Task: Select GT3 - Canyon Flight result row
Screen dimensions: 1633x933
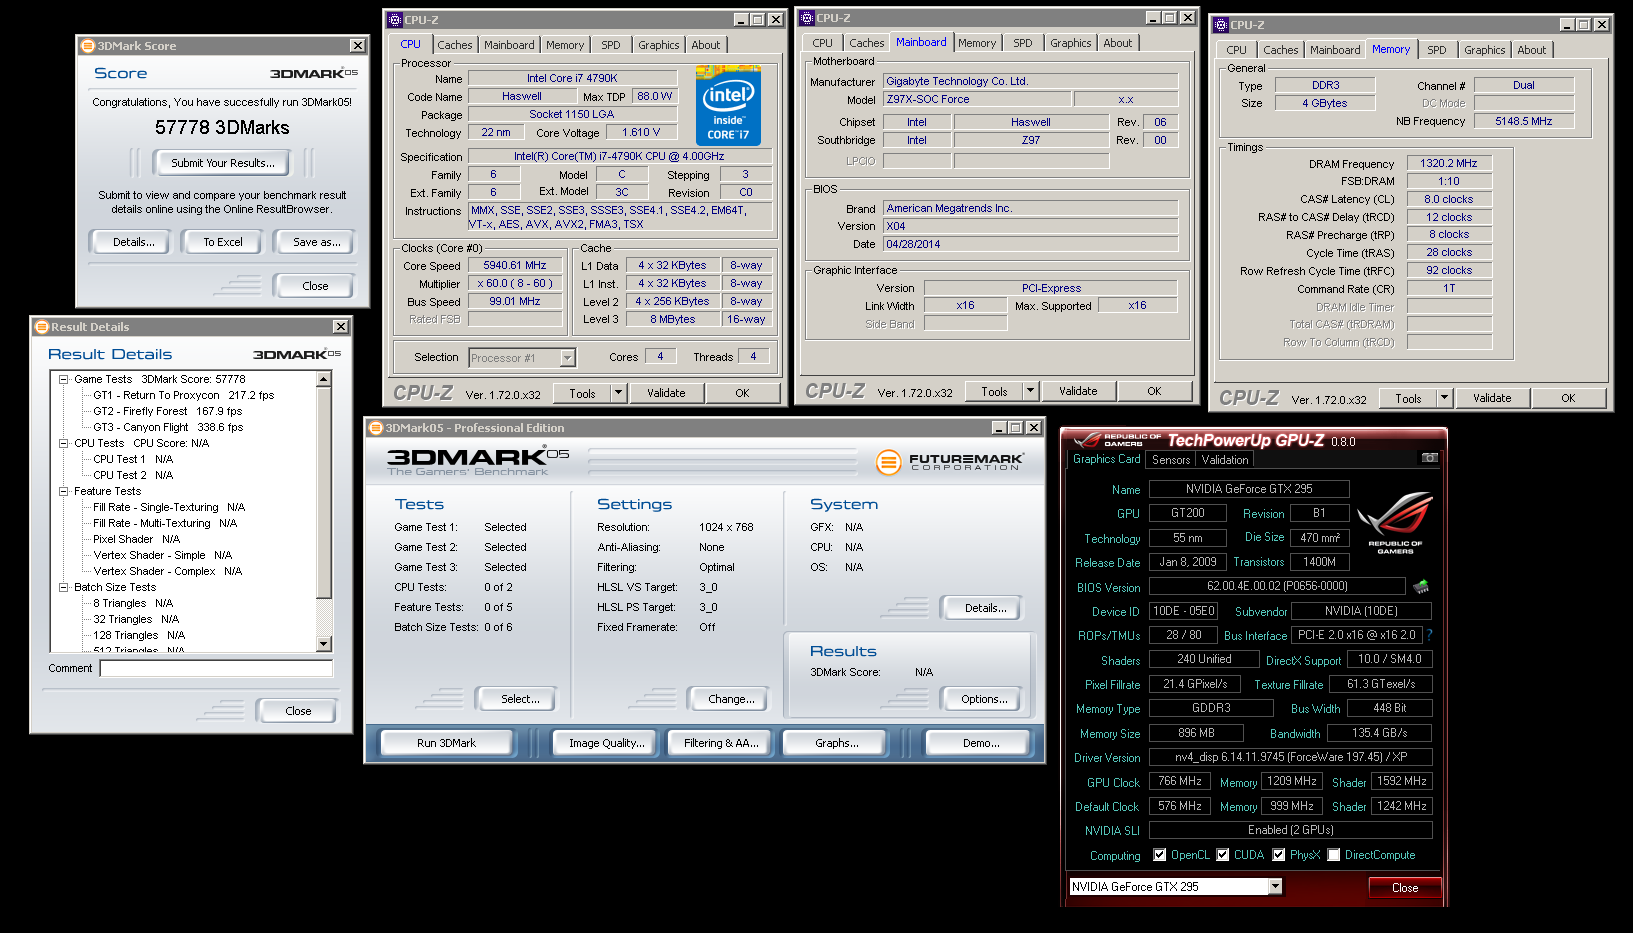Action: (x=168, y=428)
